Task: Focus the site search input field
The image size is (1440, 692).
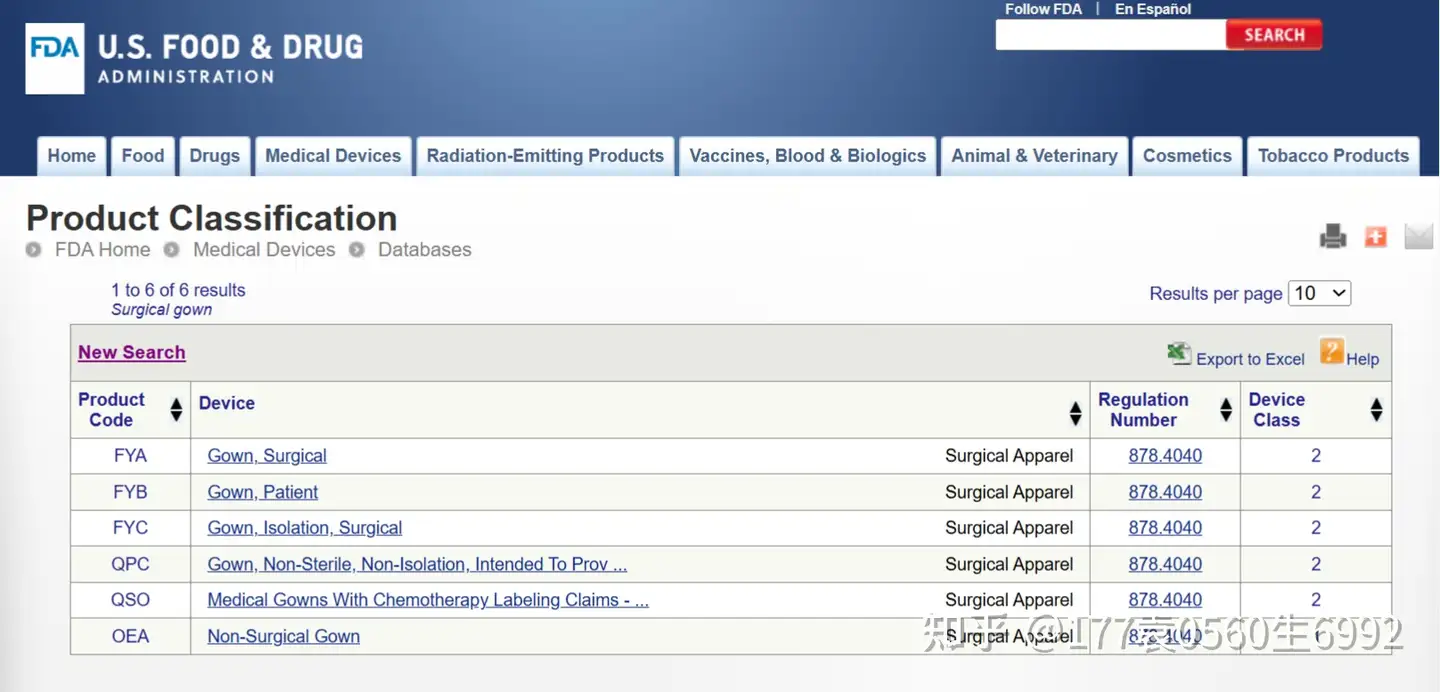Action: tap(1111, 35)
